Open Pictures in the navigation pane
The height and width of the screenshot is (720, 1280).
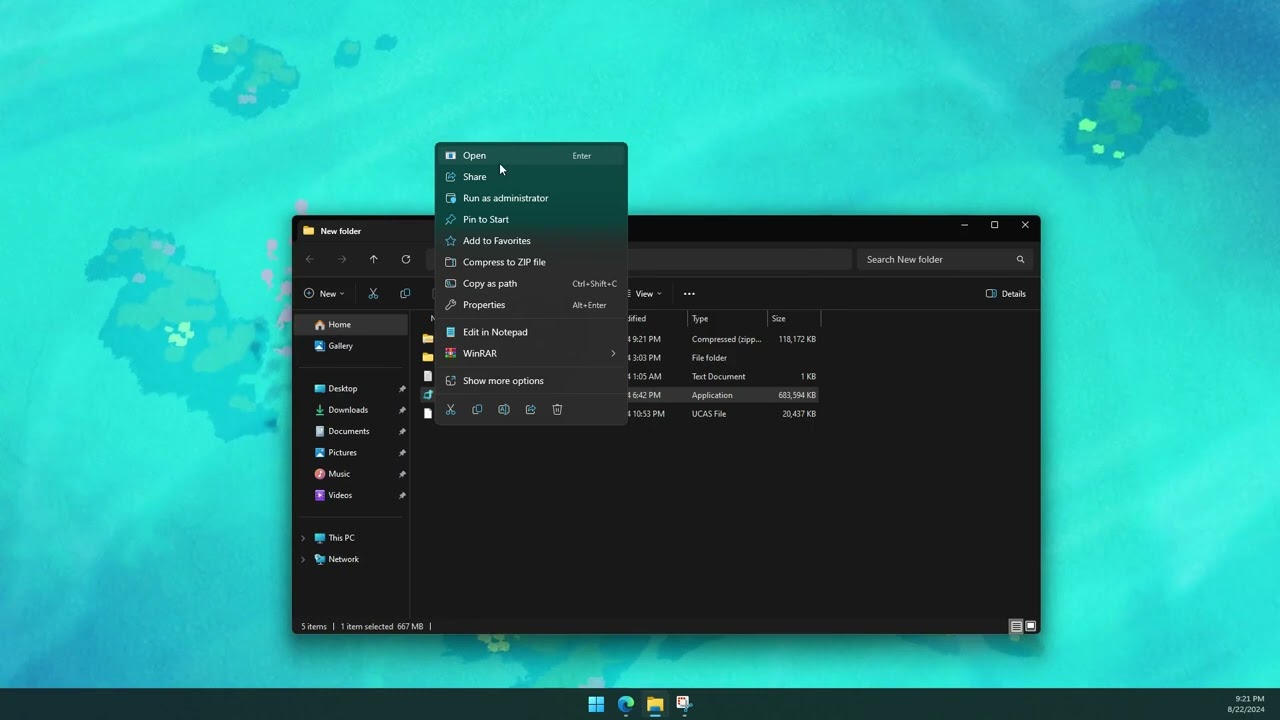pos(351,453)
